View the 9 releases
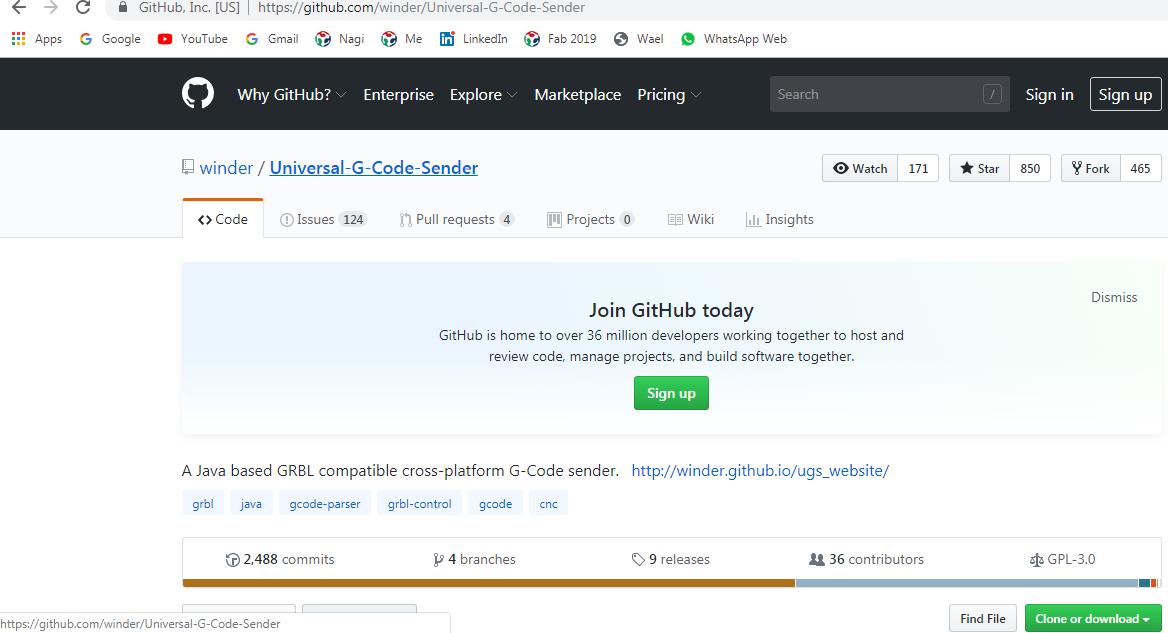Image resolution: width=1168 pixels, height=633 pixels. pyautogui.click(x=670, y=559)
